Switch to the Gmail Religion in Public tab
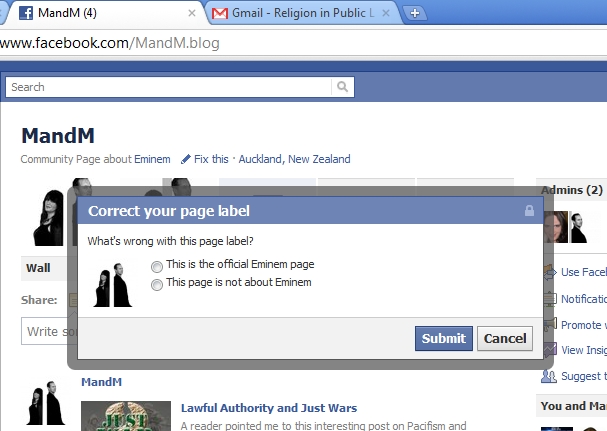The image size is (607, 431). point(301,13)
